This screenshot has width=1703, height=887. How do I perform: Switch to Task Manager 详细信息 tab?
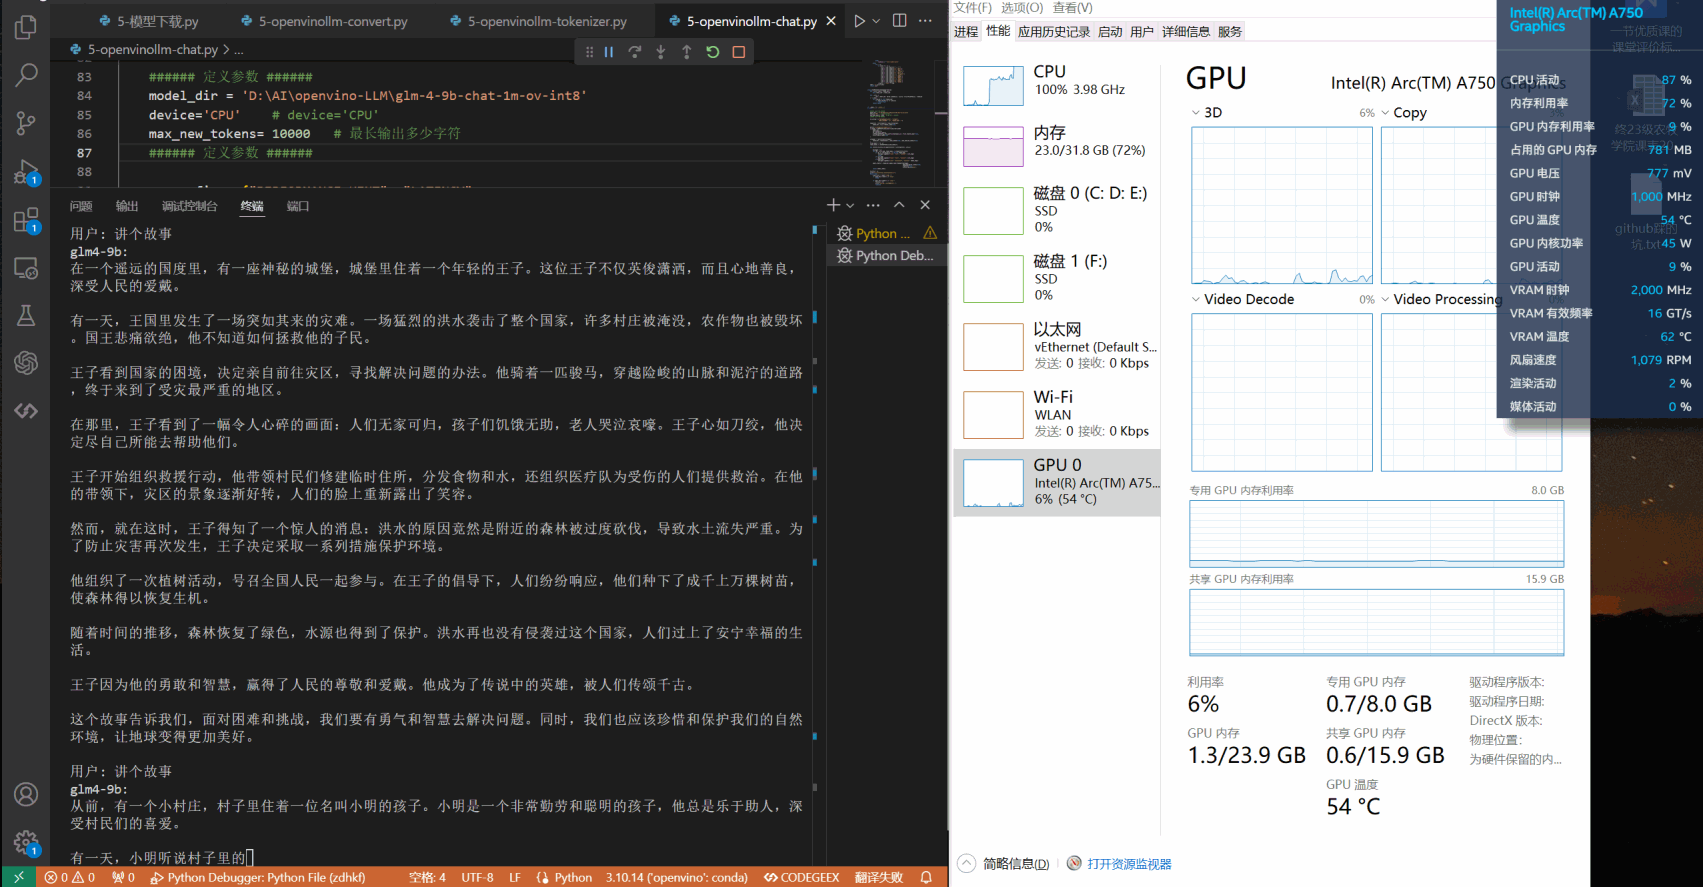1186,32
